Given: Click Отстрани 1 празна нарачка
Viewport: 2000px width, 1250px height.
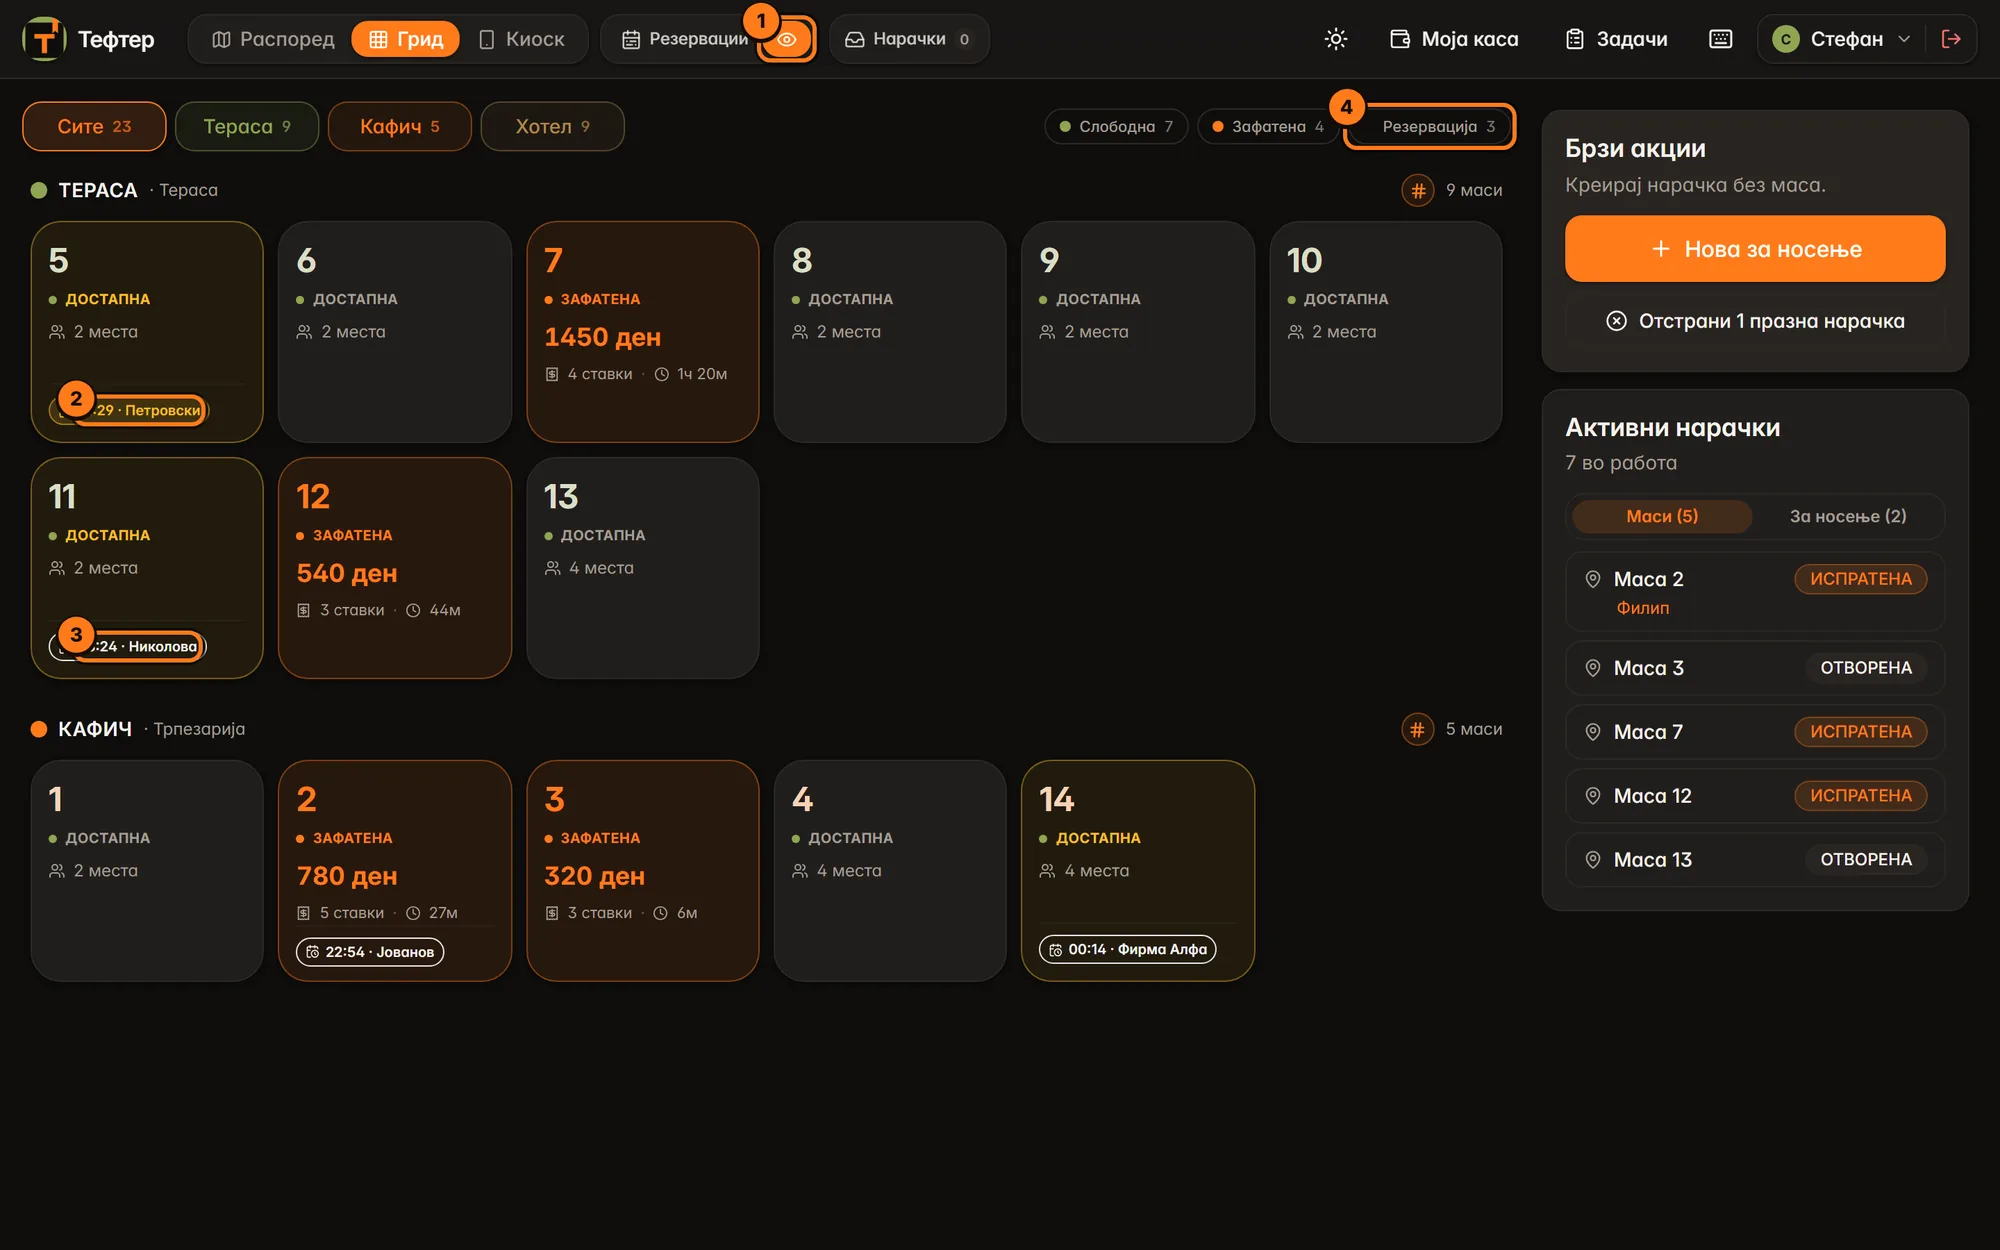Looking at the screenshot, I should click(x=1755, y=321).
